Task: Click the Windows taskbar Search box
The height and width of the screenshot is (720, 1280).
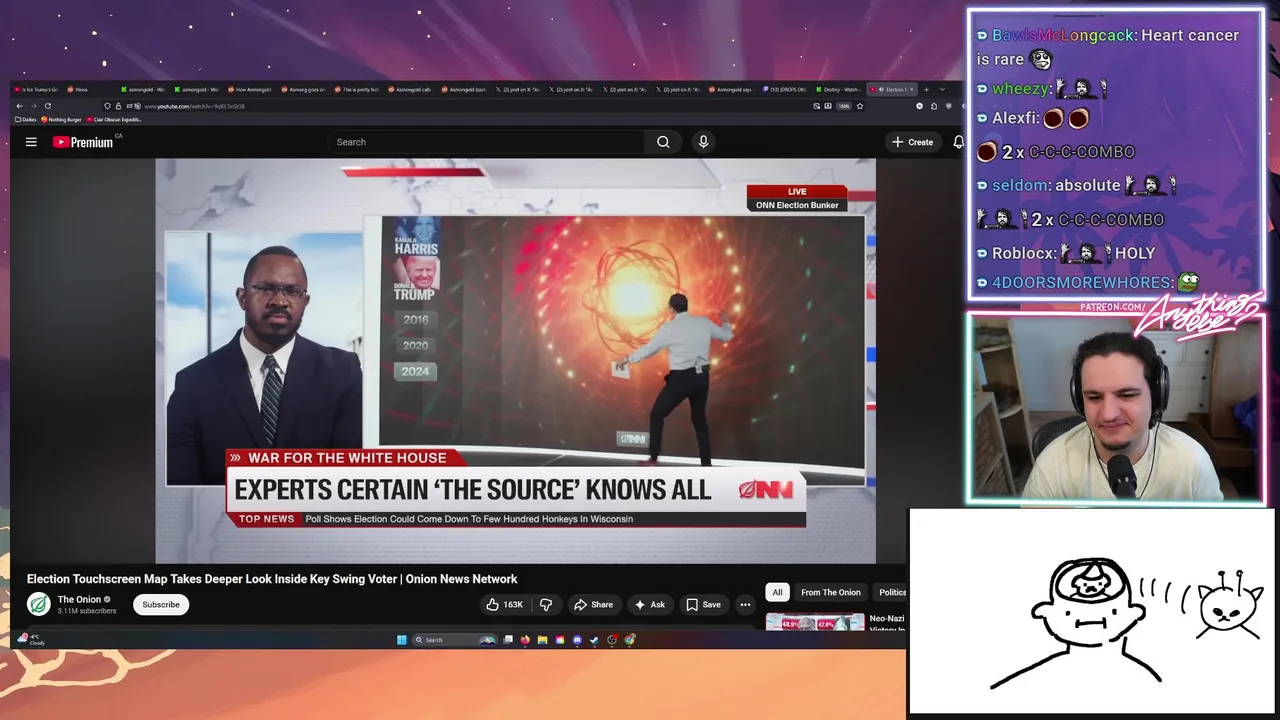Action: point(454,640)
